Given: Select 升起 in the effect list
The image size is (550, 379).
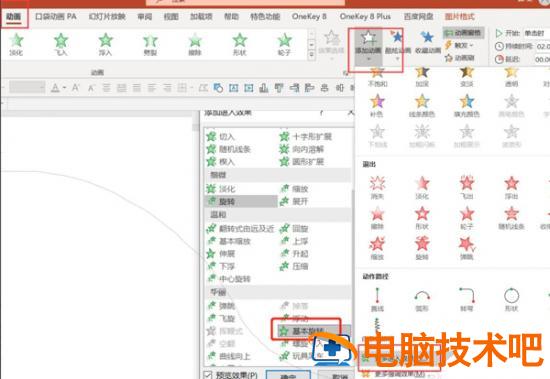Looking at the screenshot, I should (x=294, y=254).
